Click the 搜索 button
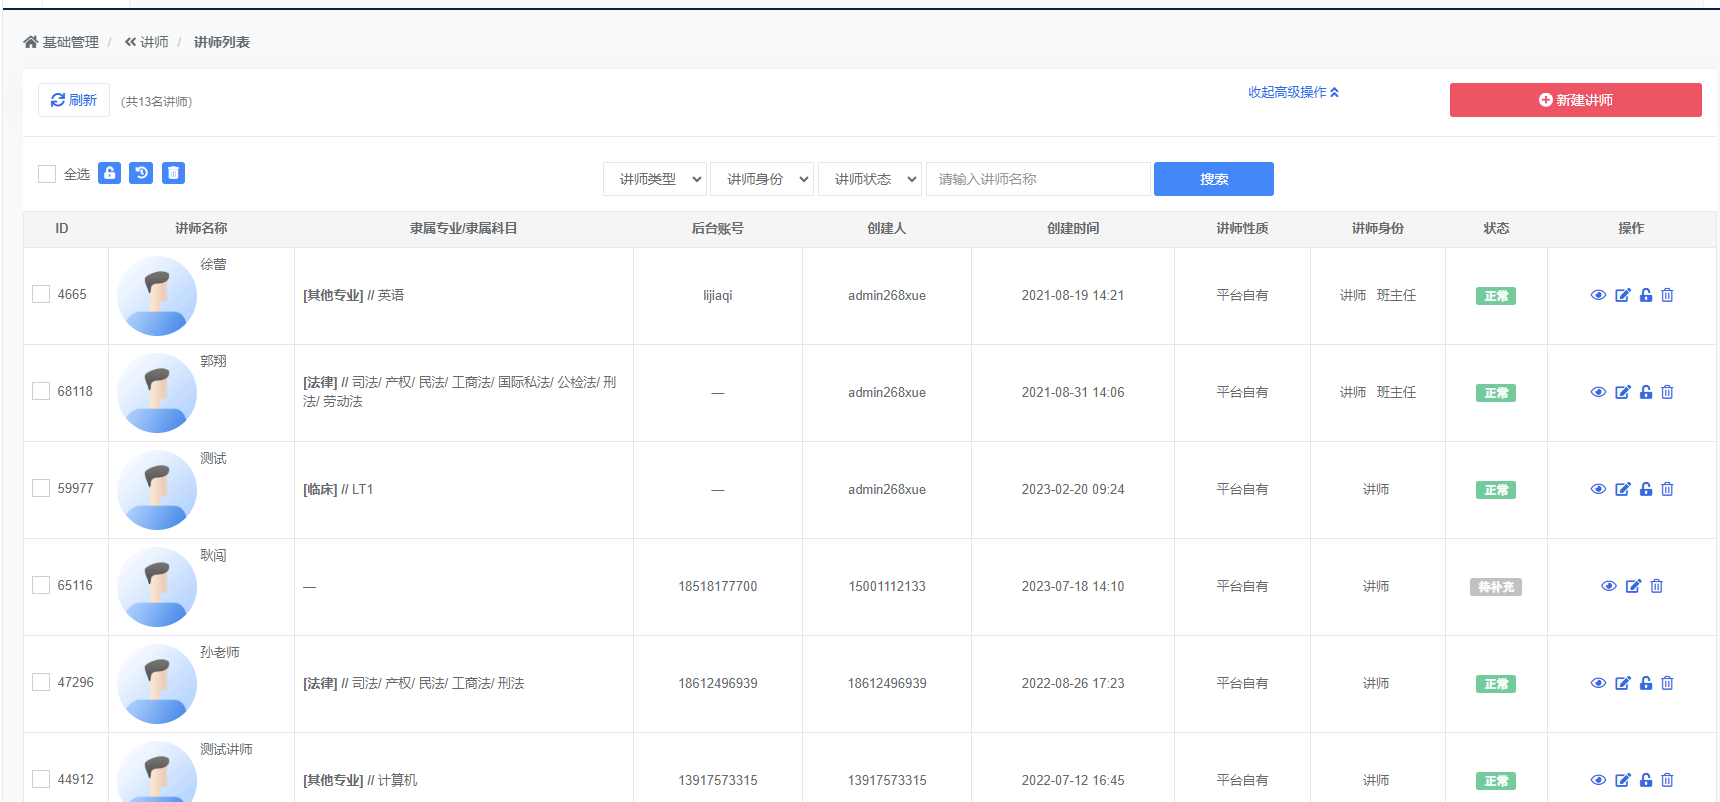 [x=1214, y=179]
